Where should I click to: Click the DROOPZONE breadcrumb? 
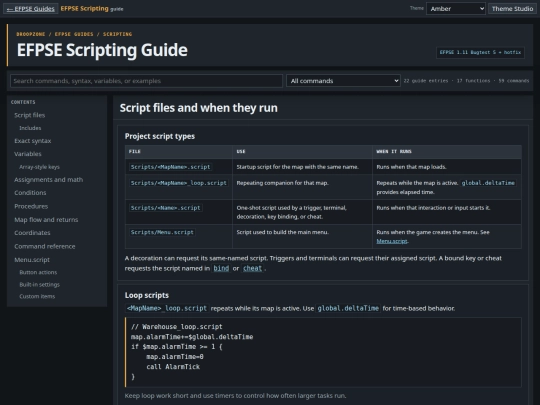point(31,34)
